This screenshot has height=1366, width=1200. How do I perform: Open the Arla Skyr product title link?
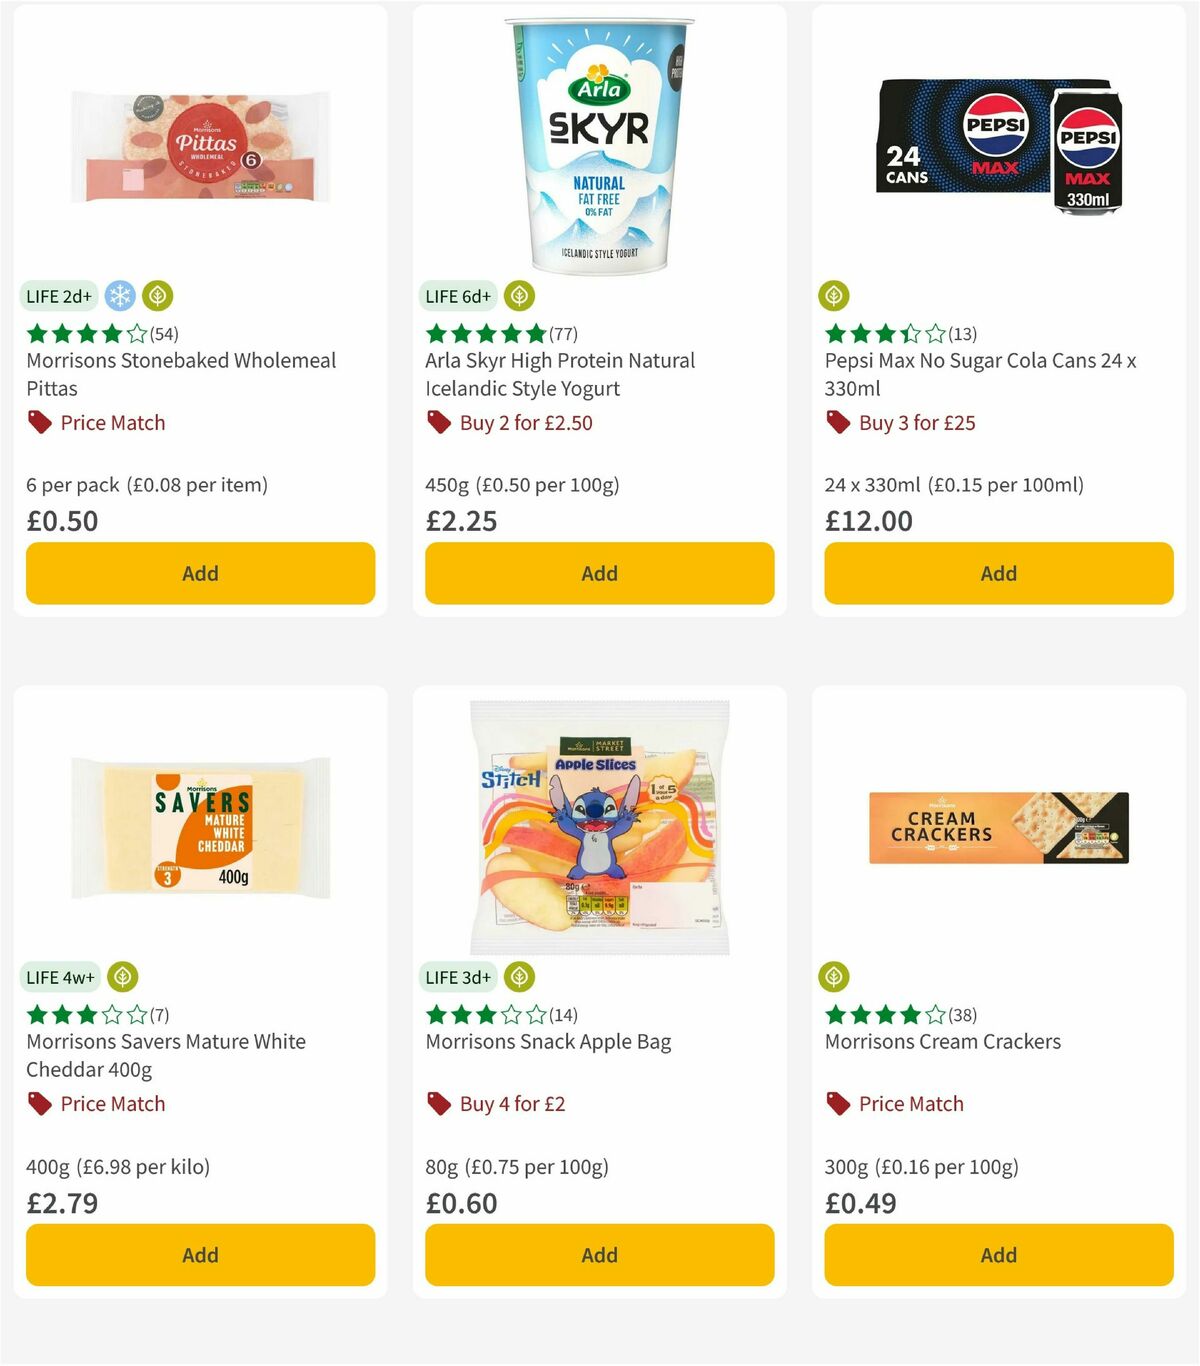click(557, 374)
